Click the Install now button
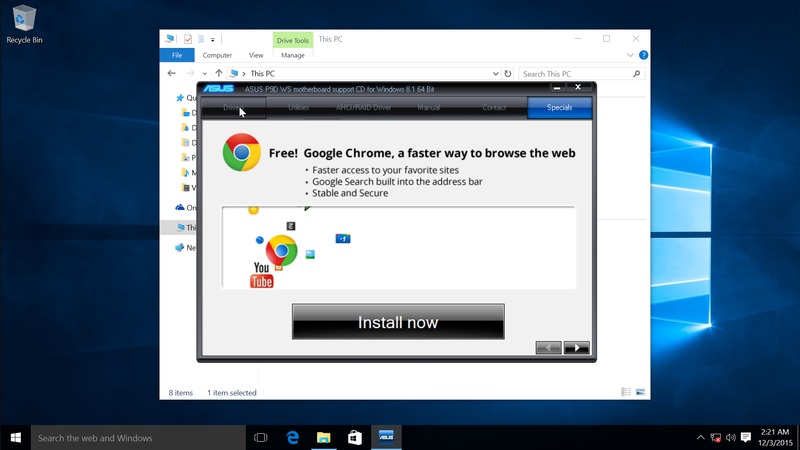The width and height of the screenshot is (800, 450). 398,322
